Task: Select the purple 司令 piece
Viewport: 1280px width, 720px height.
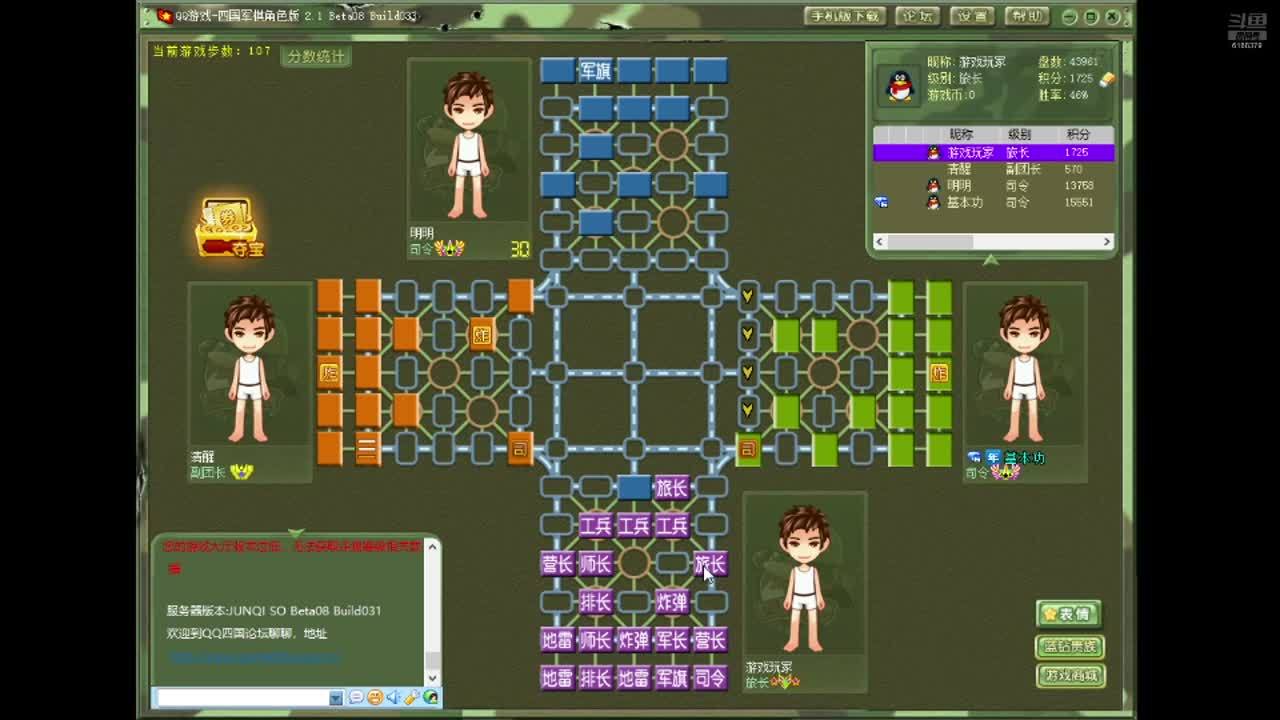Action: [x=710, y=678]
